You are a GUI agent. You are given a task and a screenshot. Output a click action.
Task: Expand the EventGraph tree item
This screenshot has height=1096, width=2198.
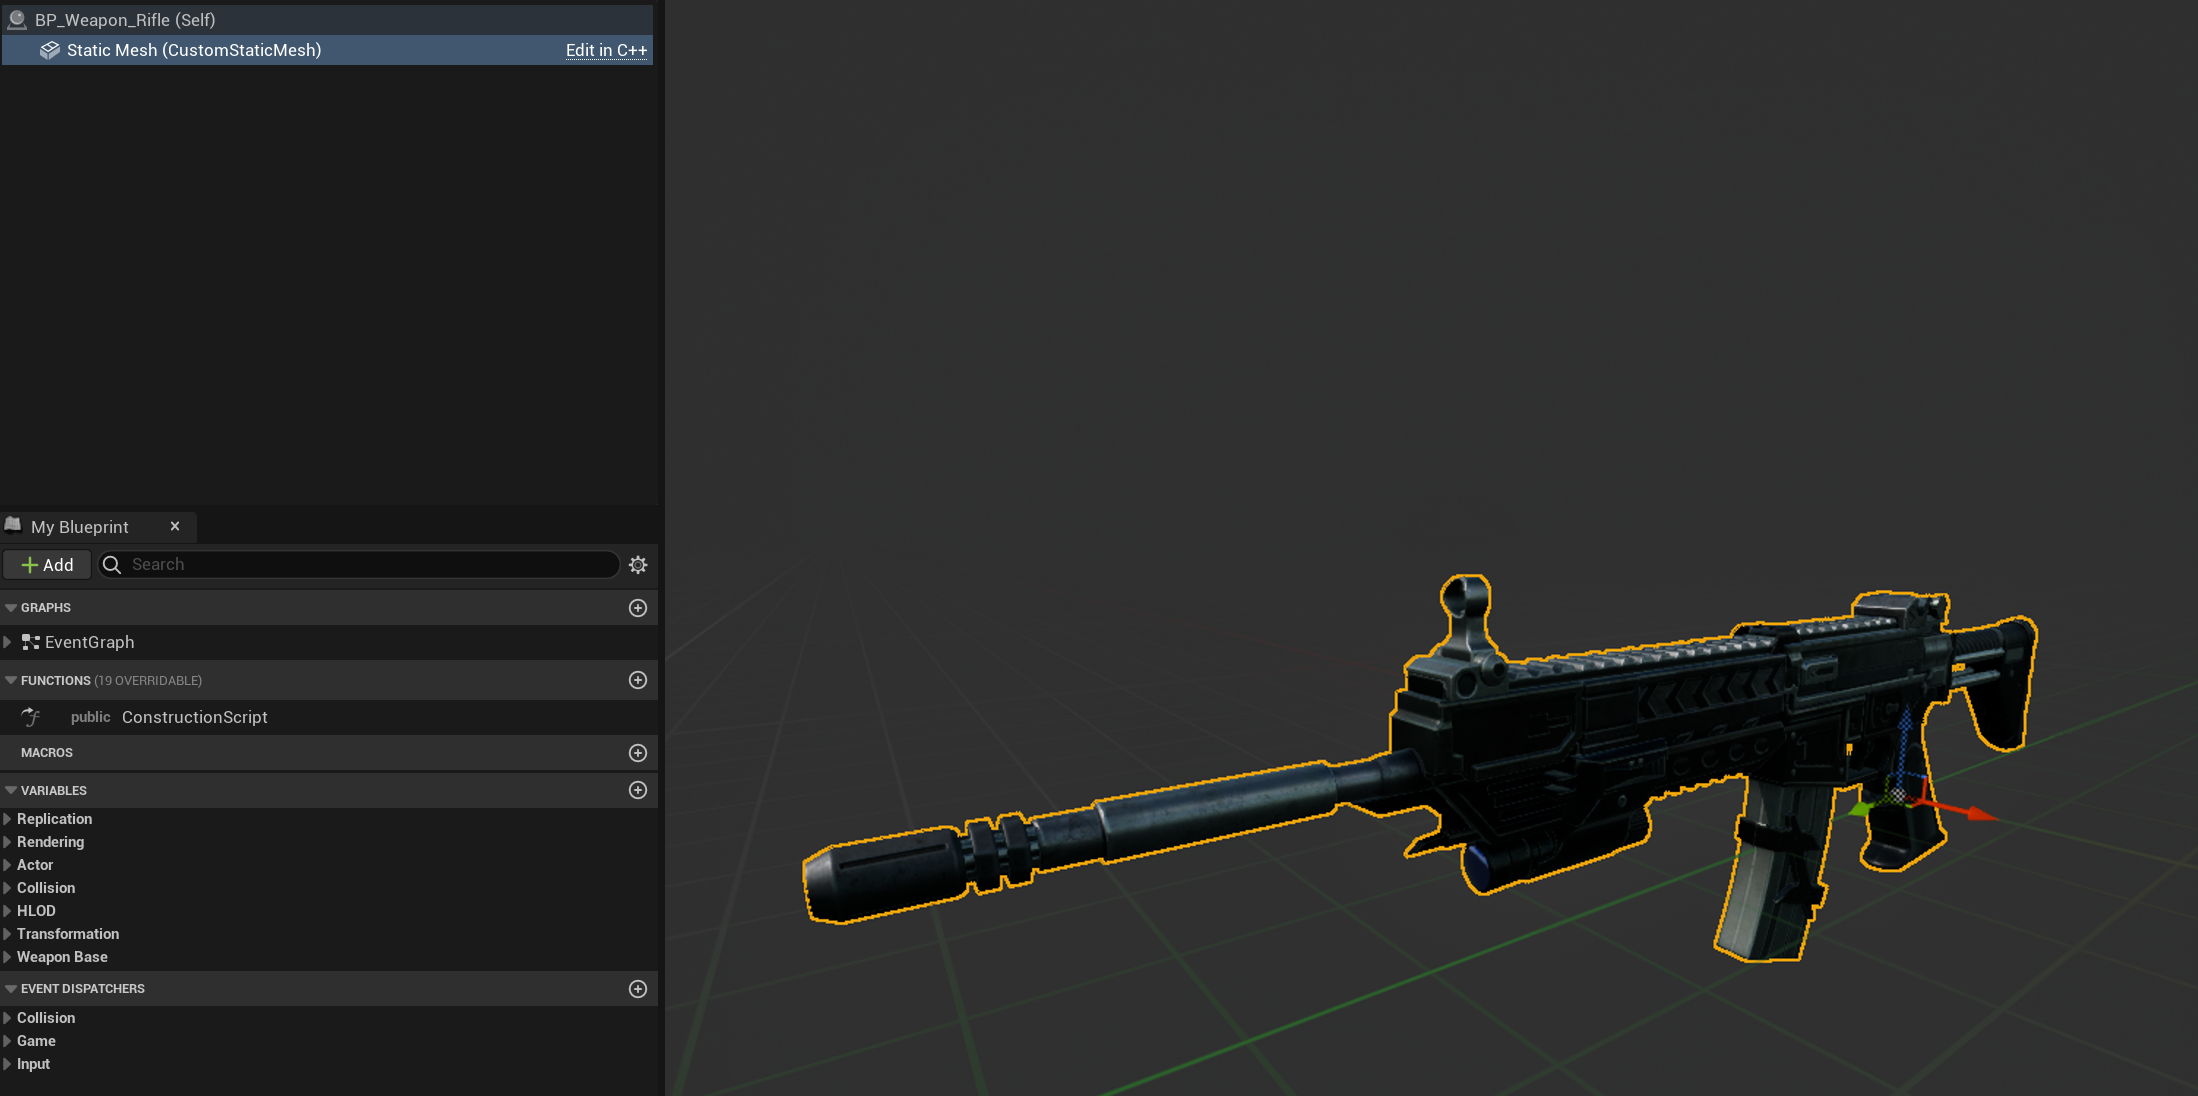(x=8, y=642)
